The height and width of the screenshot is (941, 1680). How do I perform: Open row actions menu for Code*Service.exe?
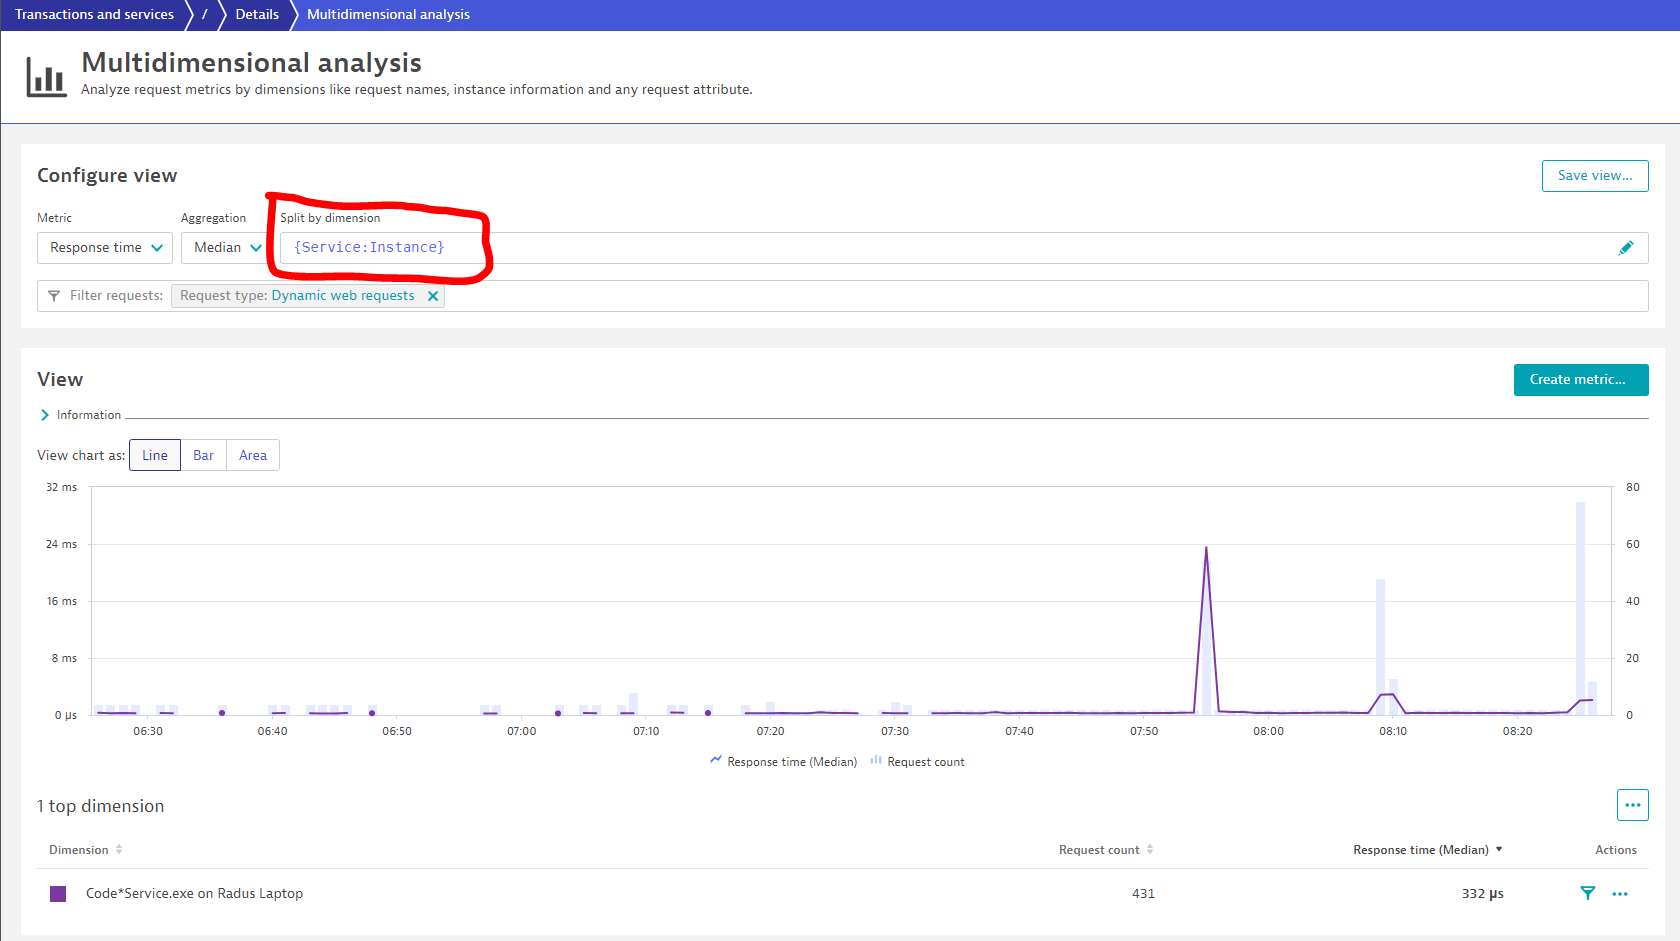(x=1620, y=893)
